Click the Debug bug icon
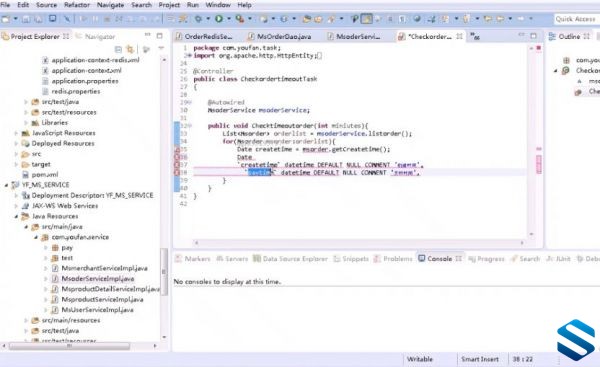 point(198,19)
